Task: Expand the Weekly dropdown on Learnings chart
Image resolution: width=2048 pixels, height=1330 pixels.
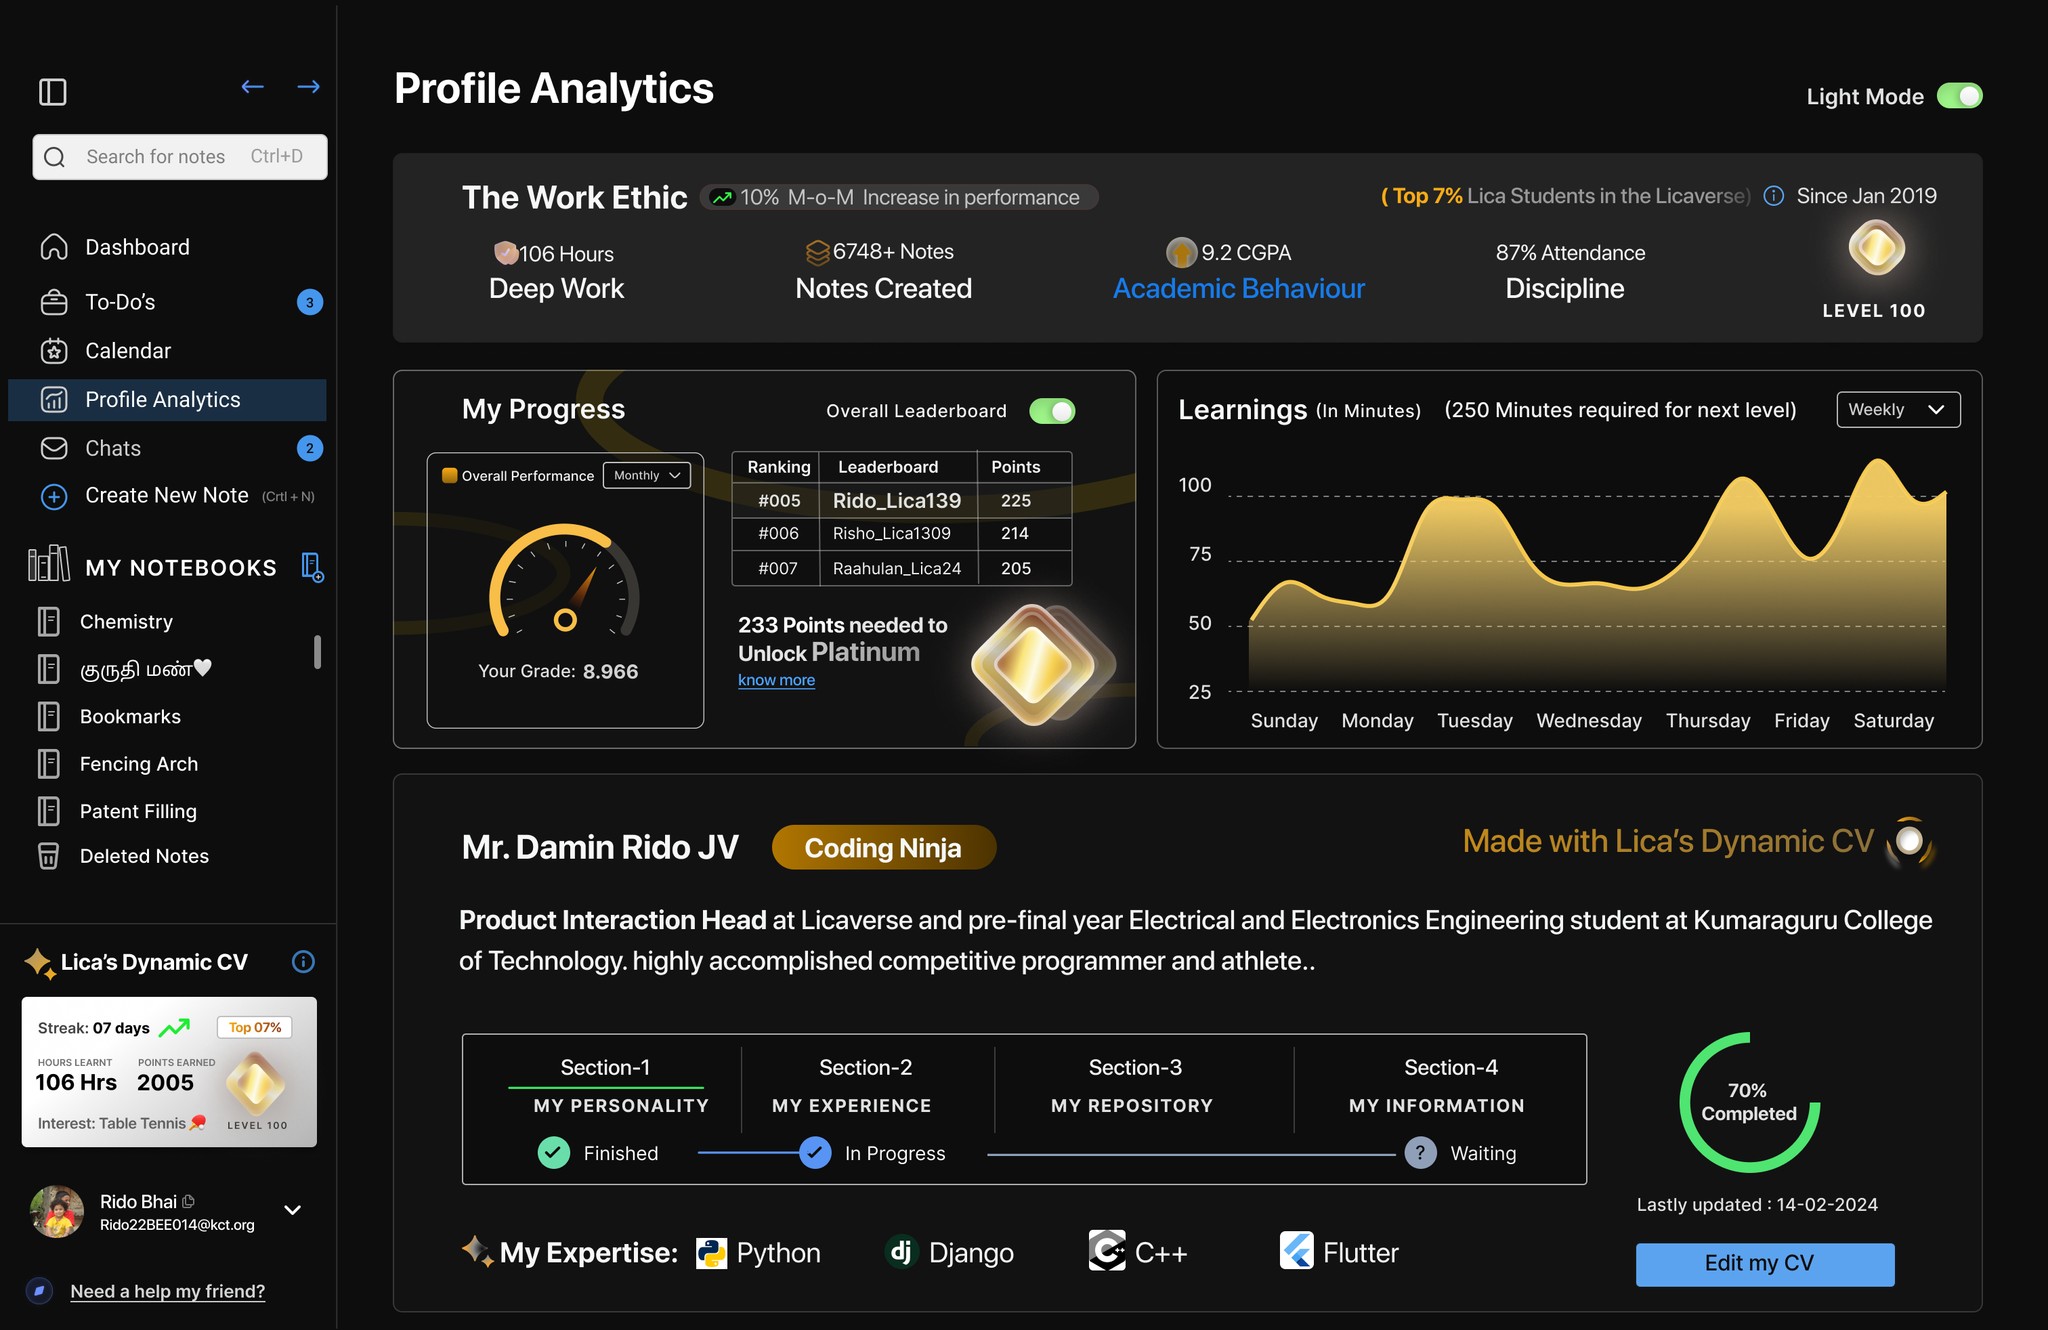Action: 1896,408
